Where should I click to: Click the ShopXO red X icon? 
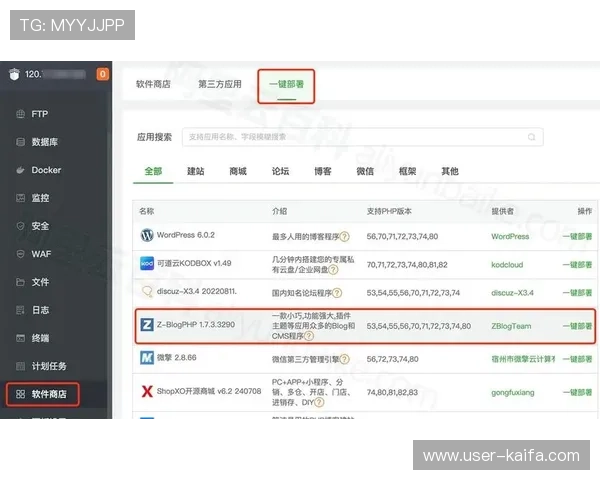click(147, 391)
